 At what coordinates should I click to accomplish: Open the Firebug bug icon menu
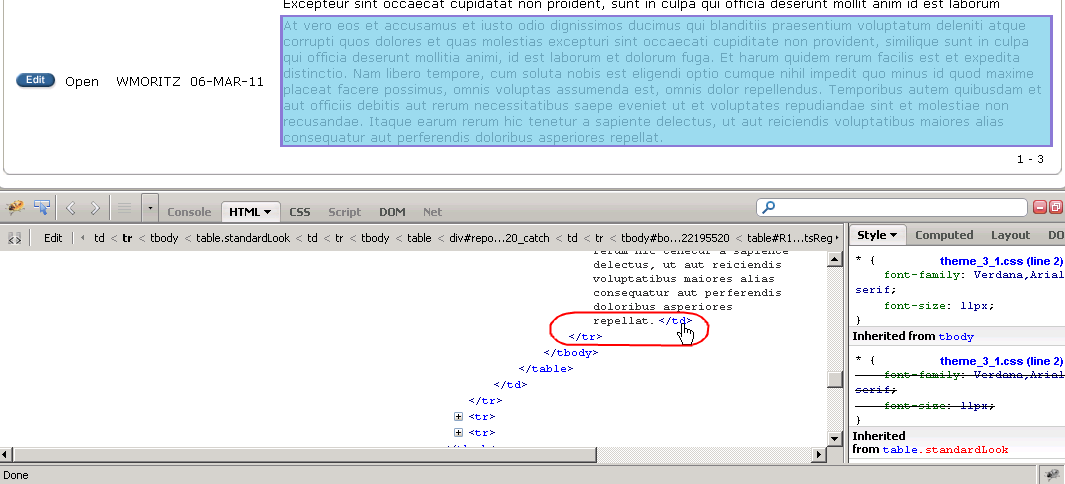click(x=16, y=208)
